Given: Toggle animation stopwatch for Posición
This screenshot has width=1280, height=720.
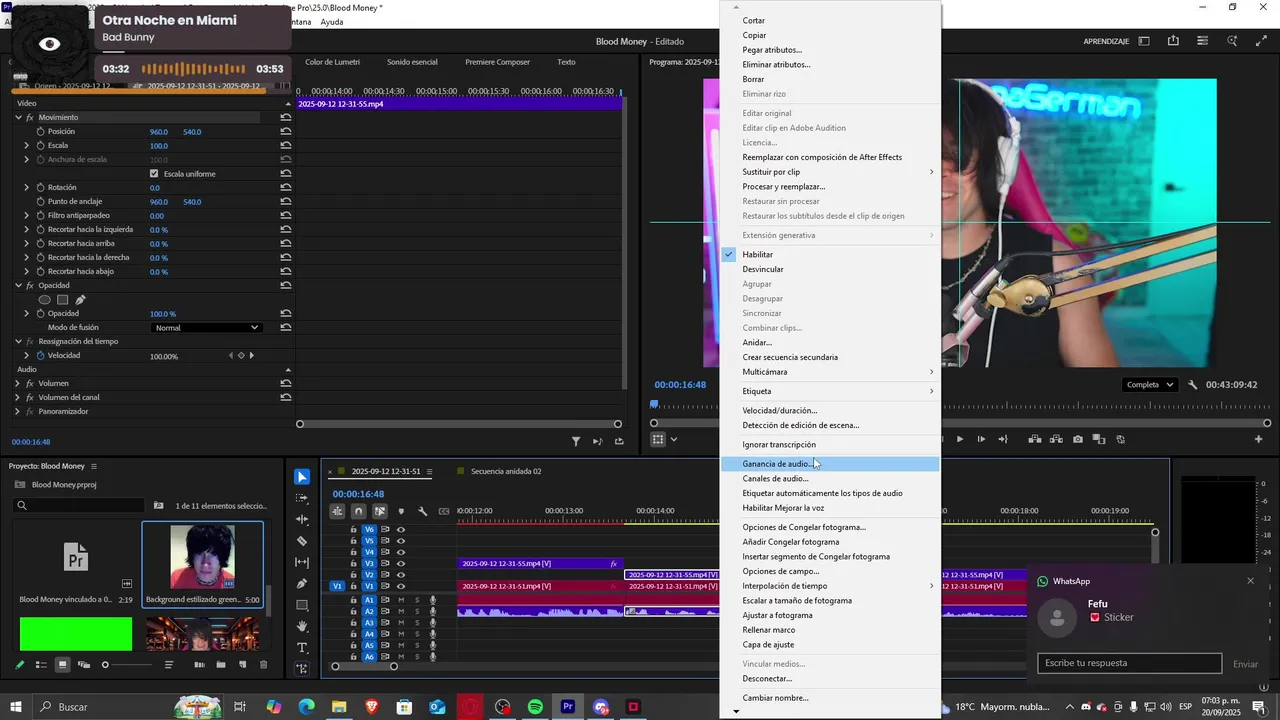Looking at the screenshot, I should [x=41, y=132].
